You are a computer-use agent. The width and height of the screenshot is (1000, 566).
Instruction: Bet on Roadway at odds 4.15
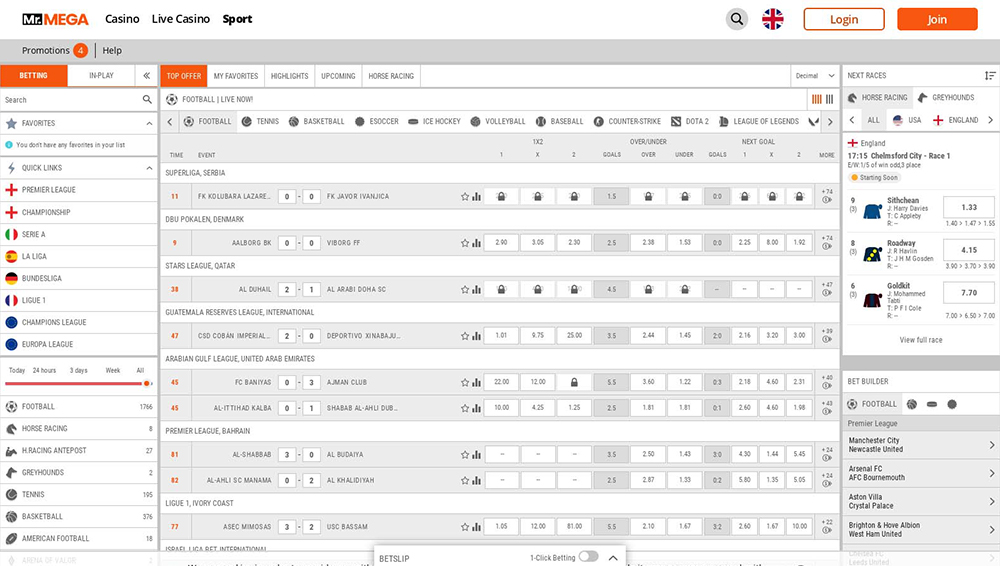tap(969, 250)
